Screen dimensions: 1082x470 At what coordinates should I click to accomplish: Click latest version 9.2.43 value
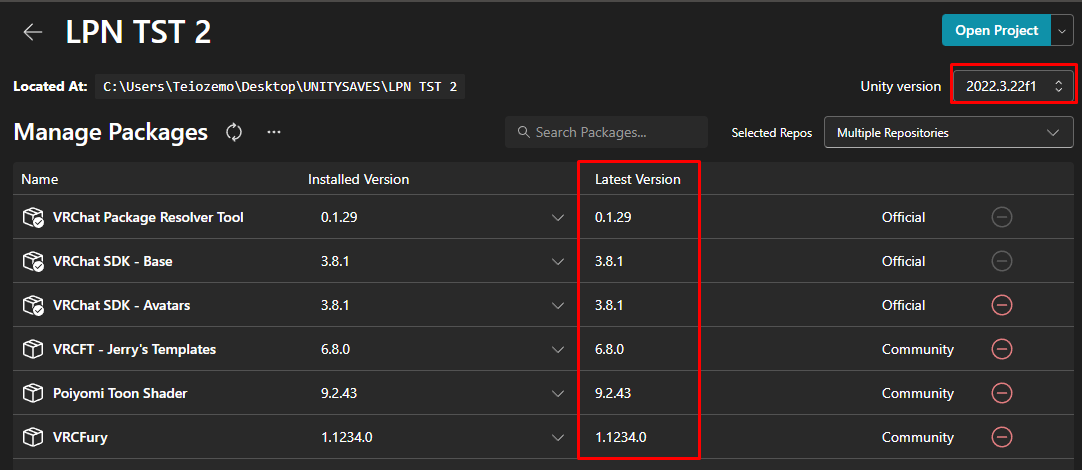613,393
